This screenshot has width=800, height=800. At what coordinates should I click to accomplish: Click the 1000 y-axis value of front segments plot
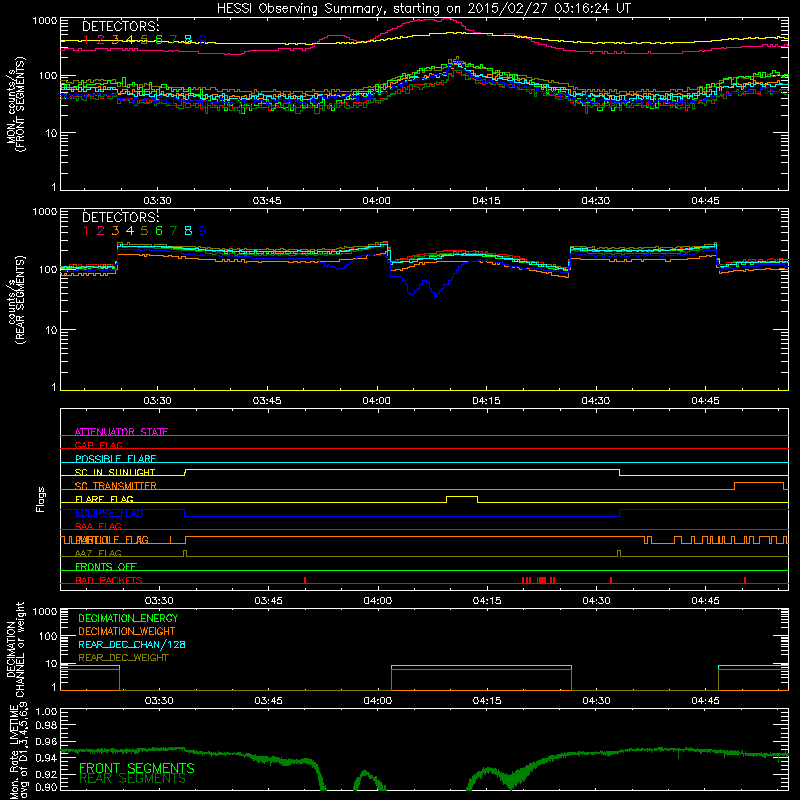[x=44, y=21]
